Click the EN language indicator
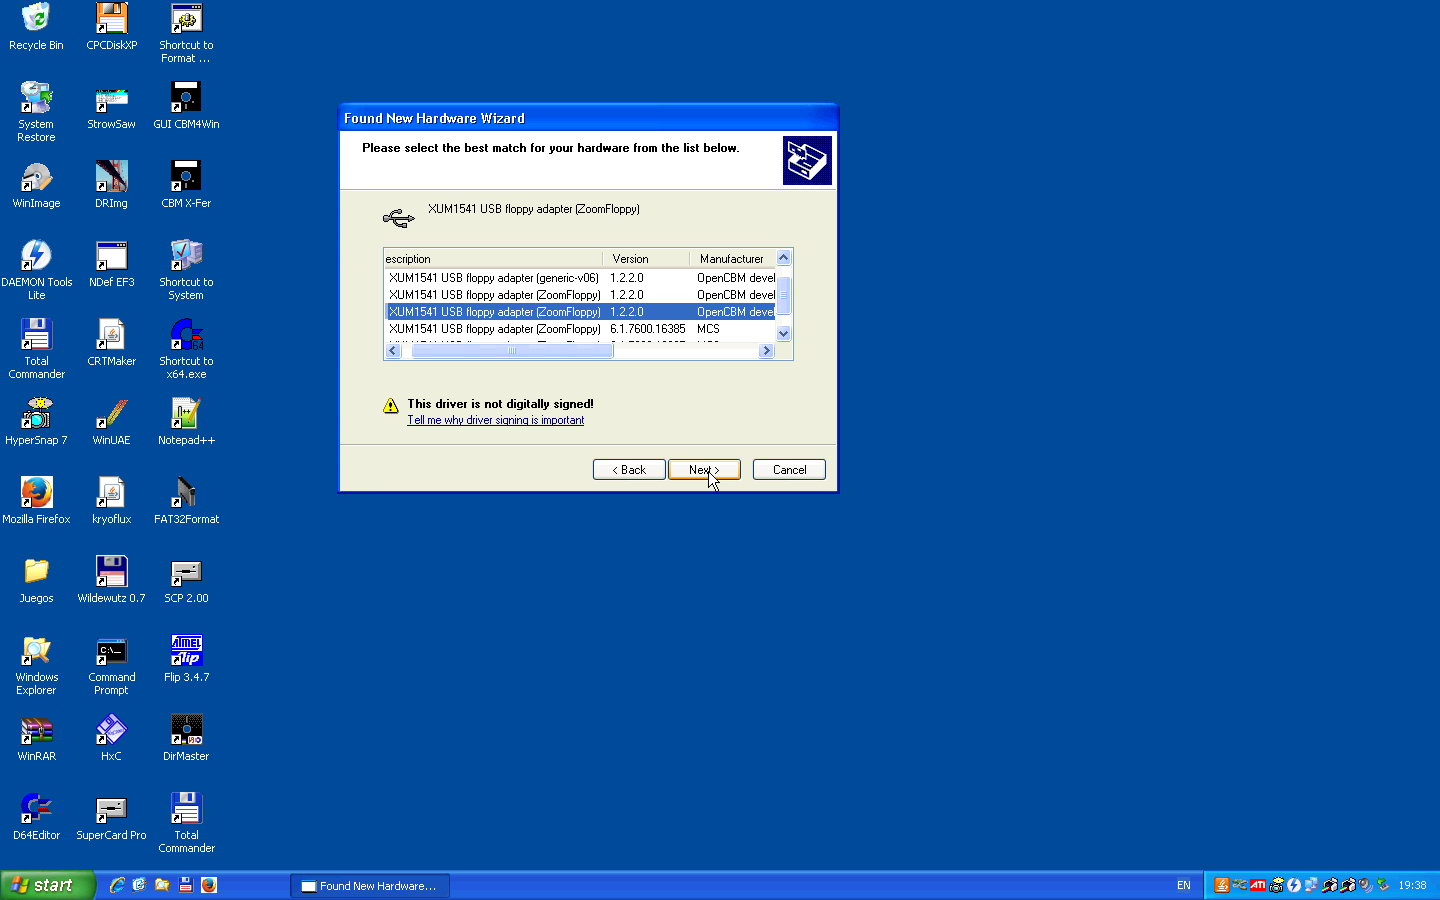Screen dimensions: 1440x900 (x=1184, y=886)
